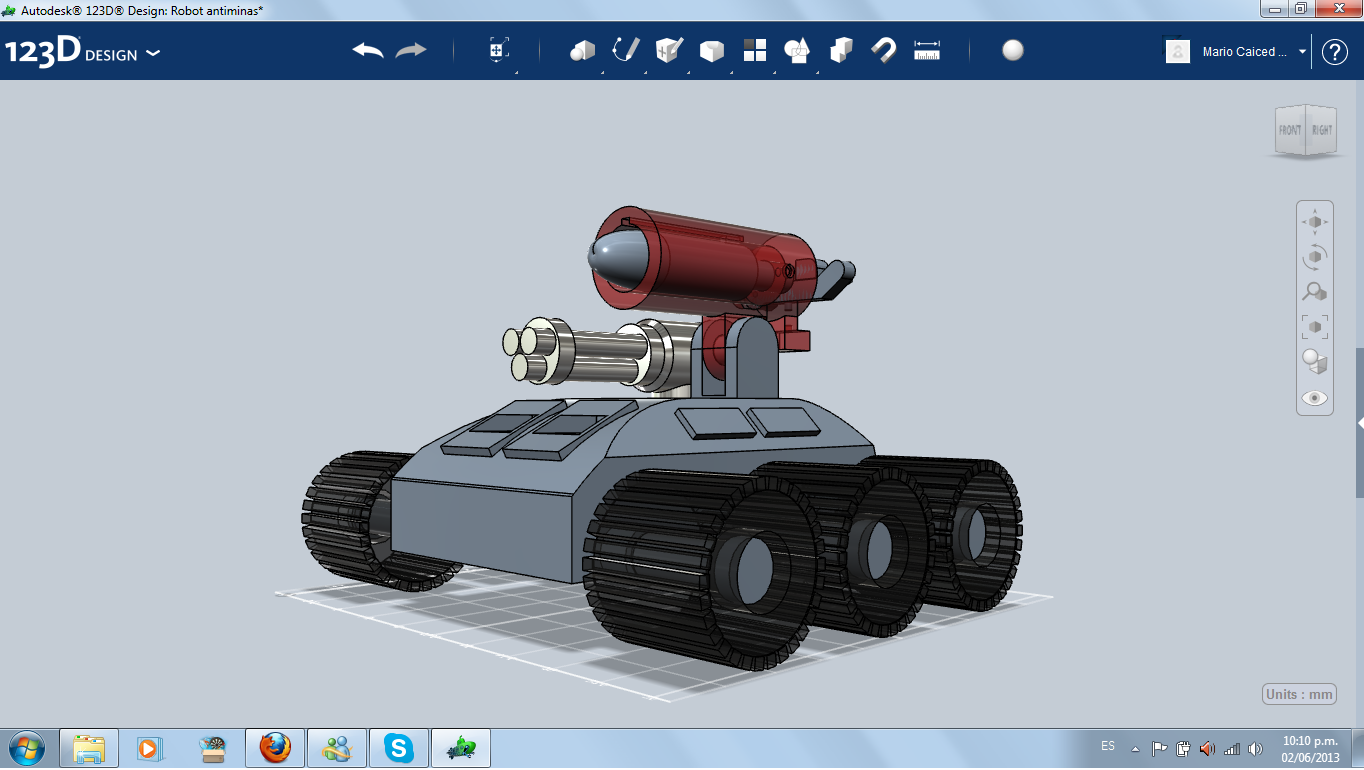Screen dimensions: 1364x770
Task: Select the Orbit navigation tool
Action: tap(1315, 256)
